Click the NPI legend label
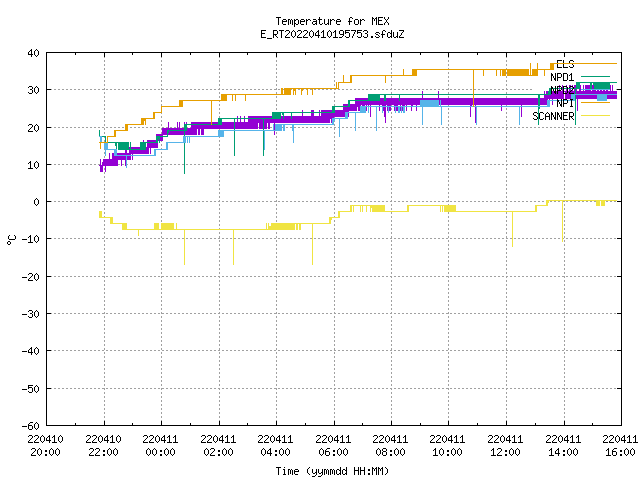 565,103
